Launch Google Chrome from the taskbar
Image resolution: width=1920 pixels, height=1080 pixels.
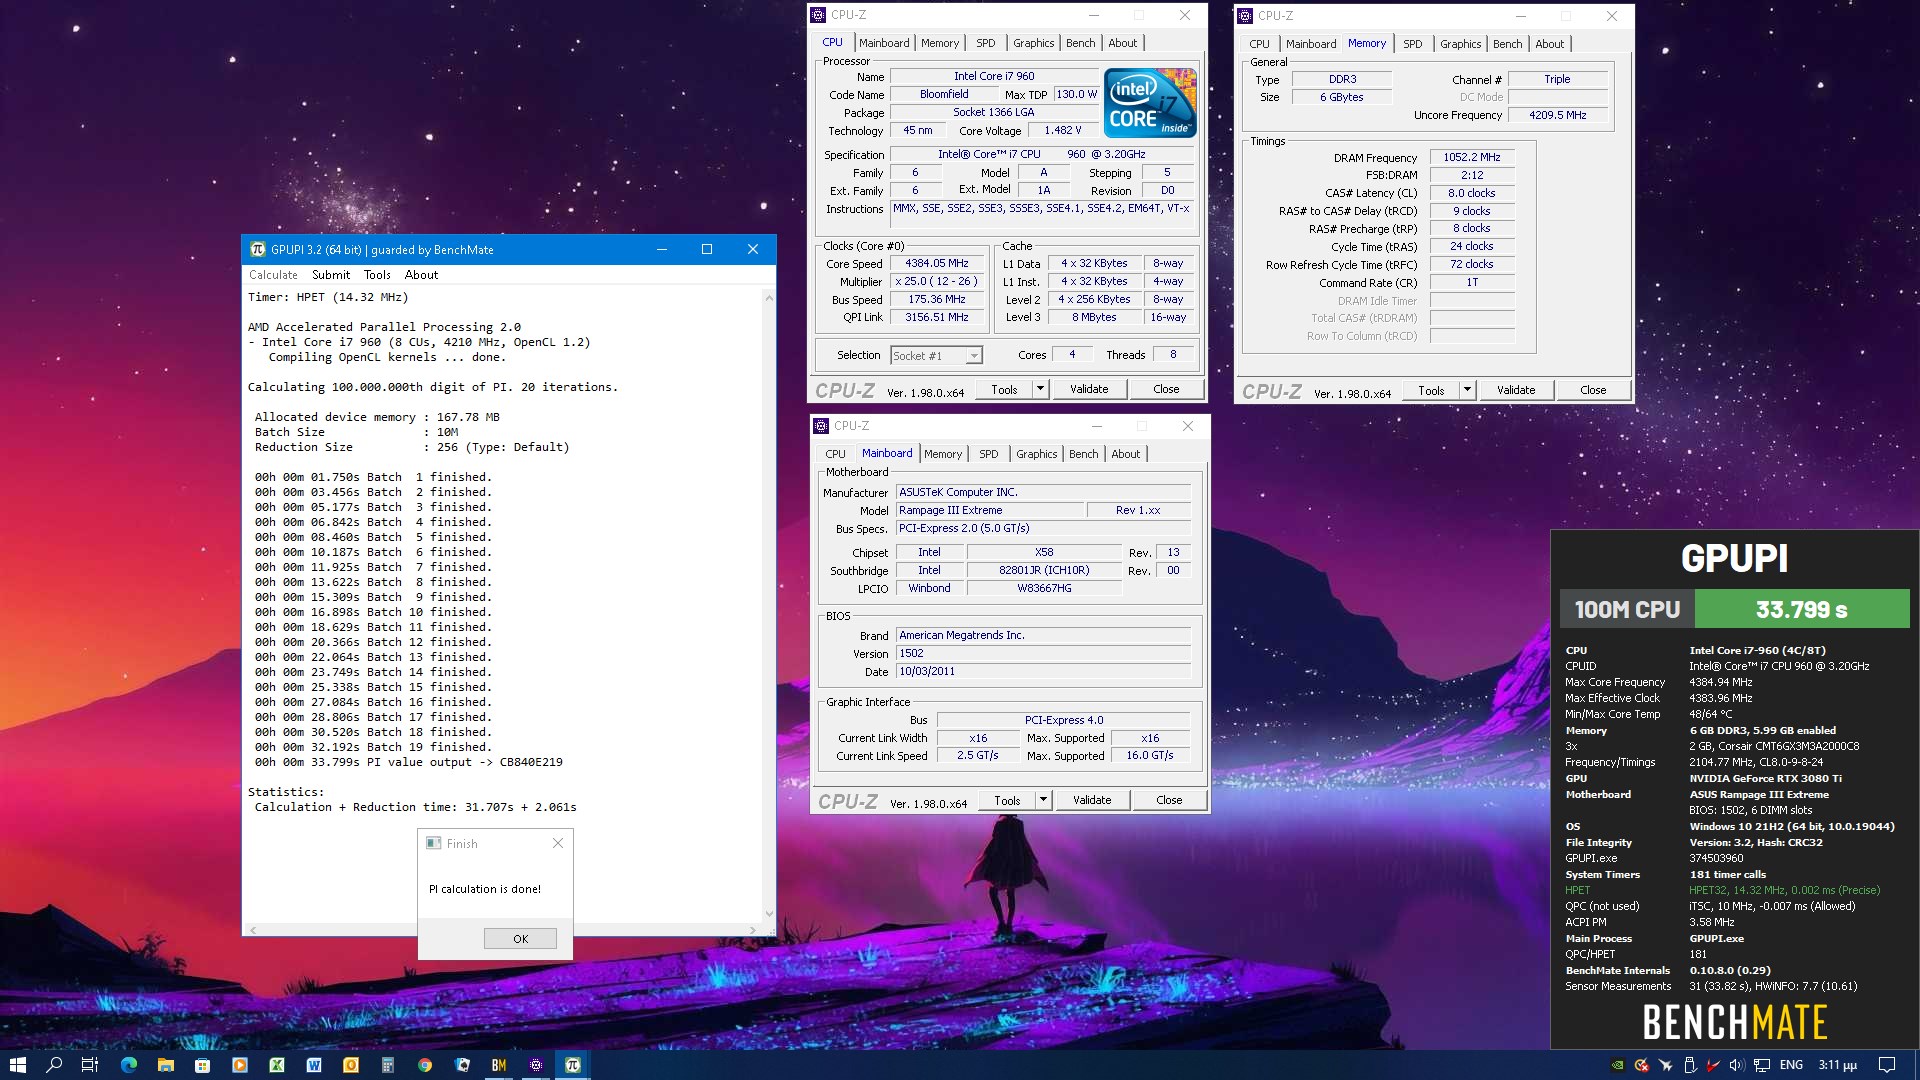pyautogui.click(x=425, y=1065)
